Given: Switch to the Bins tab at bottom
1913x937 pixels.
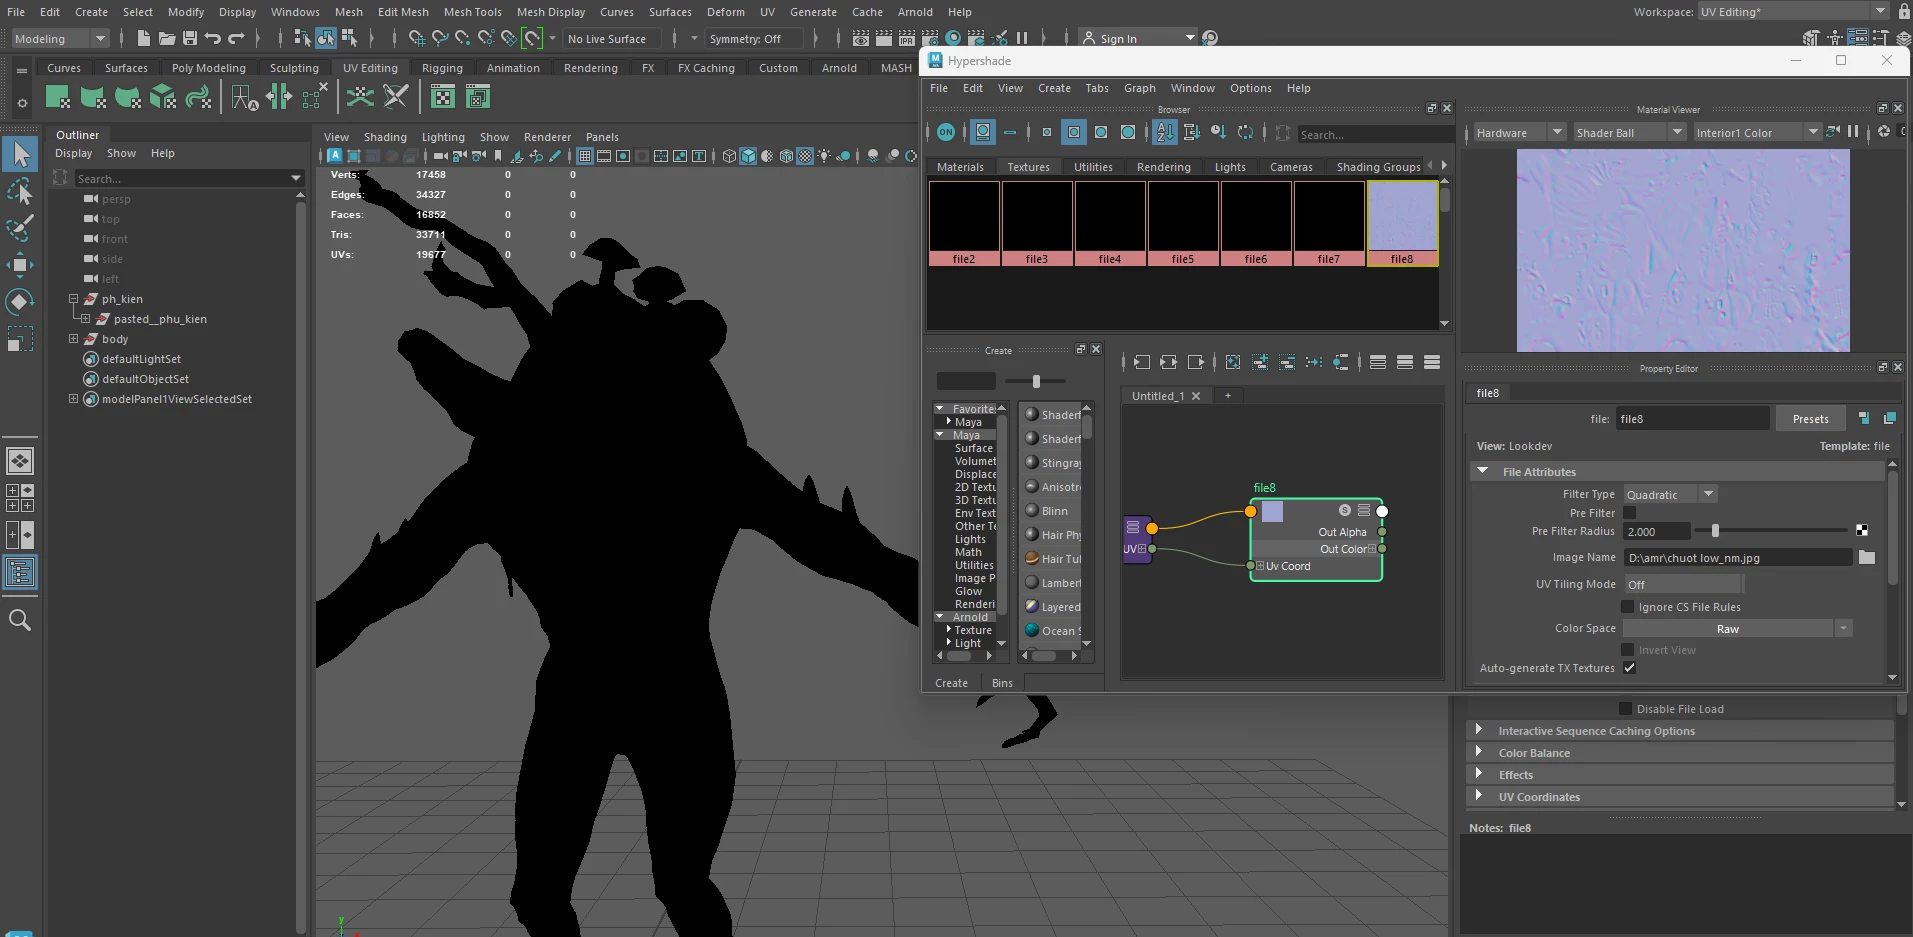Looking at the screenshot, I should tap(1002, 683).
